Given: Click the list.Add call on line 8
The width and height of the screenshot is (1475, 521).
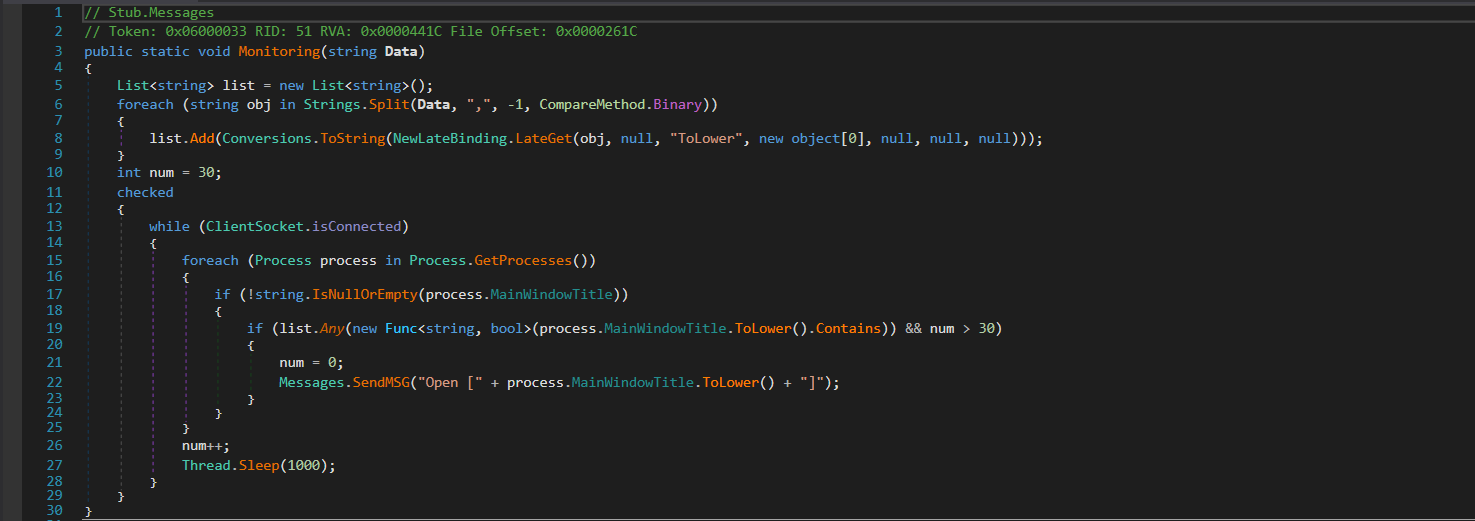Looking at the screenshot, I should click(x=181, y=139).
